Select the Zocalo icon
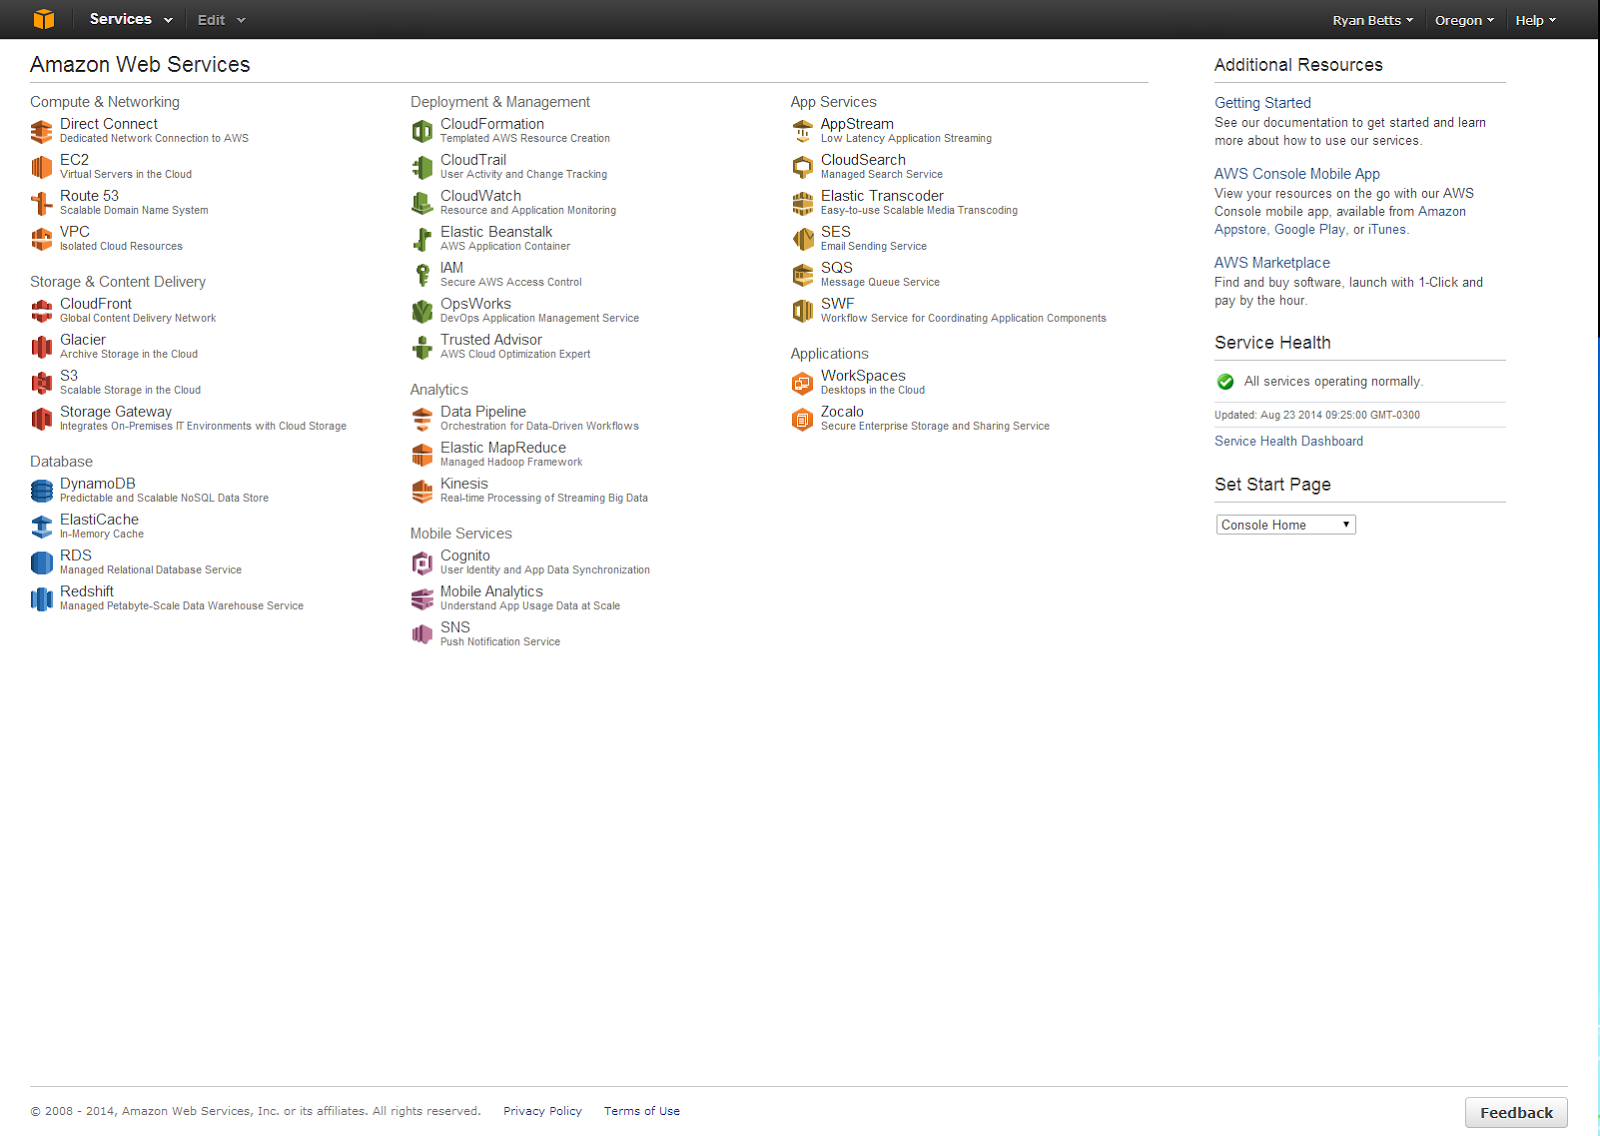Screen dimensions: 1600x1136 point(803,419)
